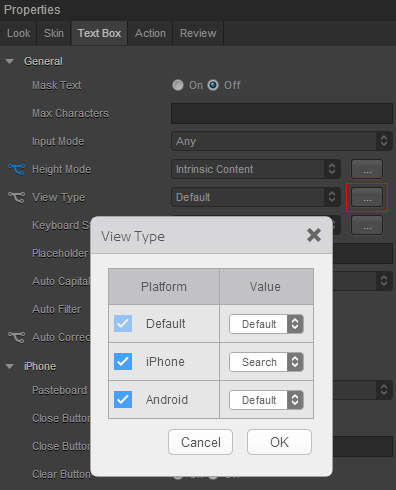
Task: Collapse the iPhone section triangle
Action: [10, 366]
